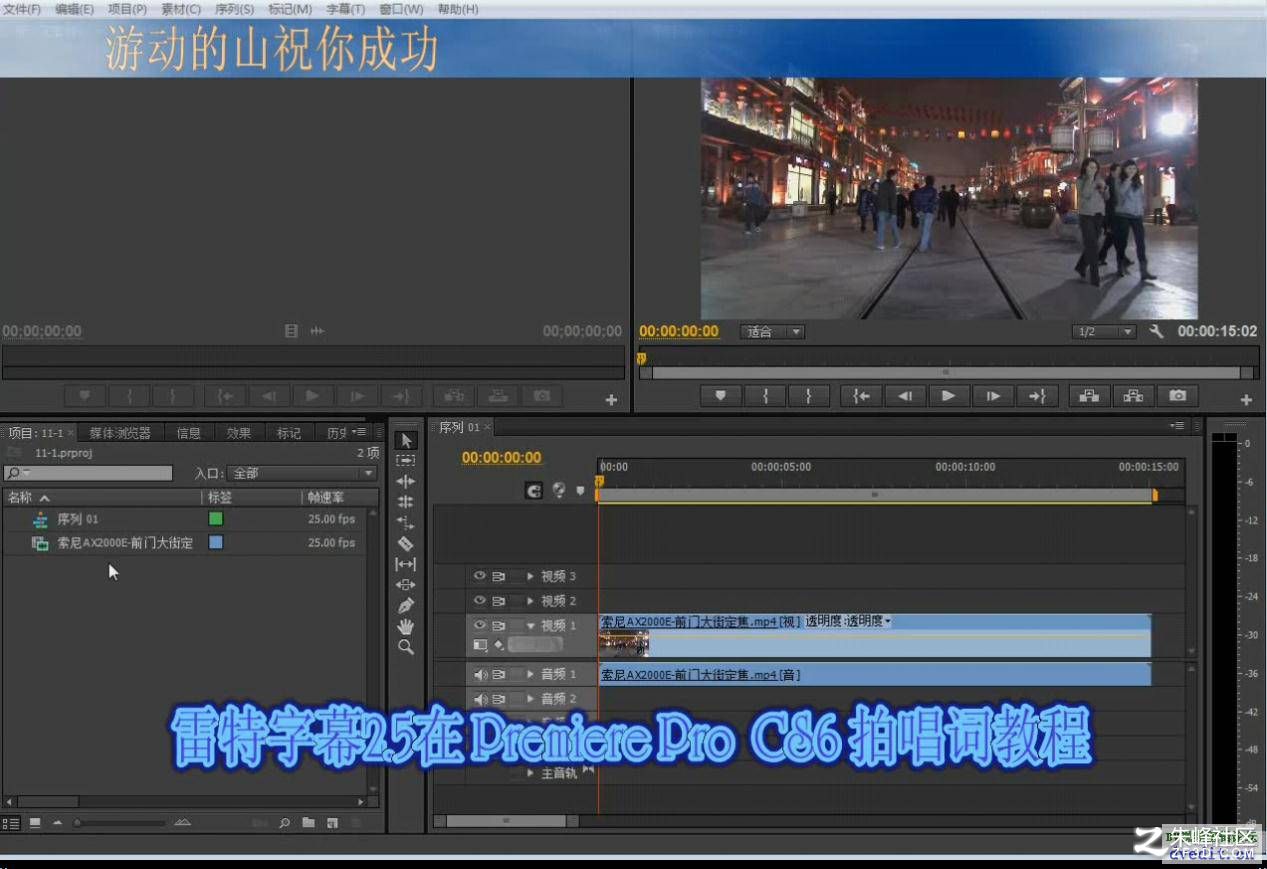Click the Project panel thumbnail zoom slider
This screenshot has width=1267, height=869.
click(120, 823)
